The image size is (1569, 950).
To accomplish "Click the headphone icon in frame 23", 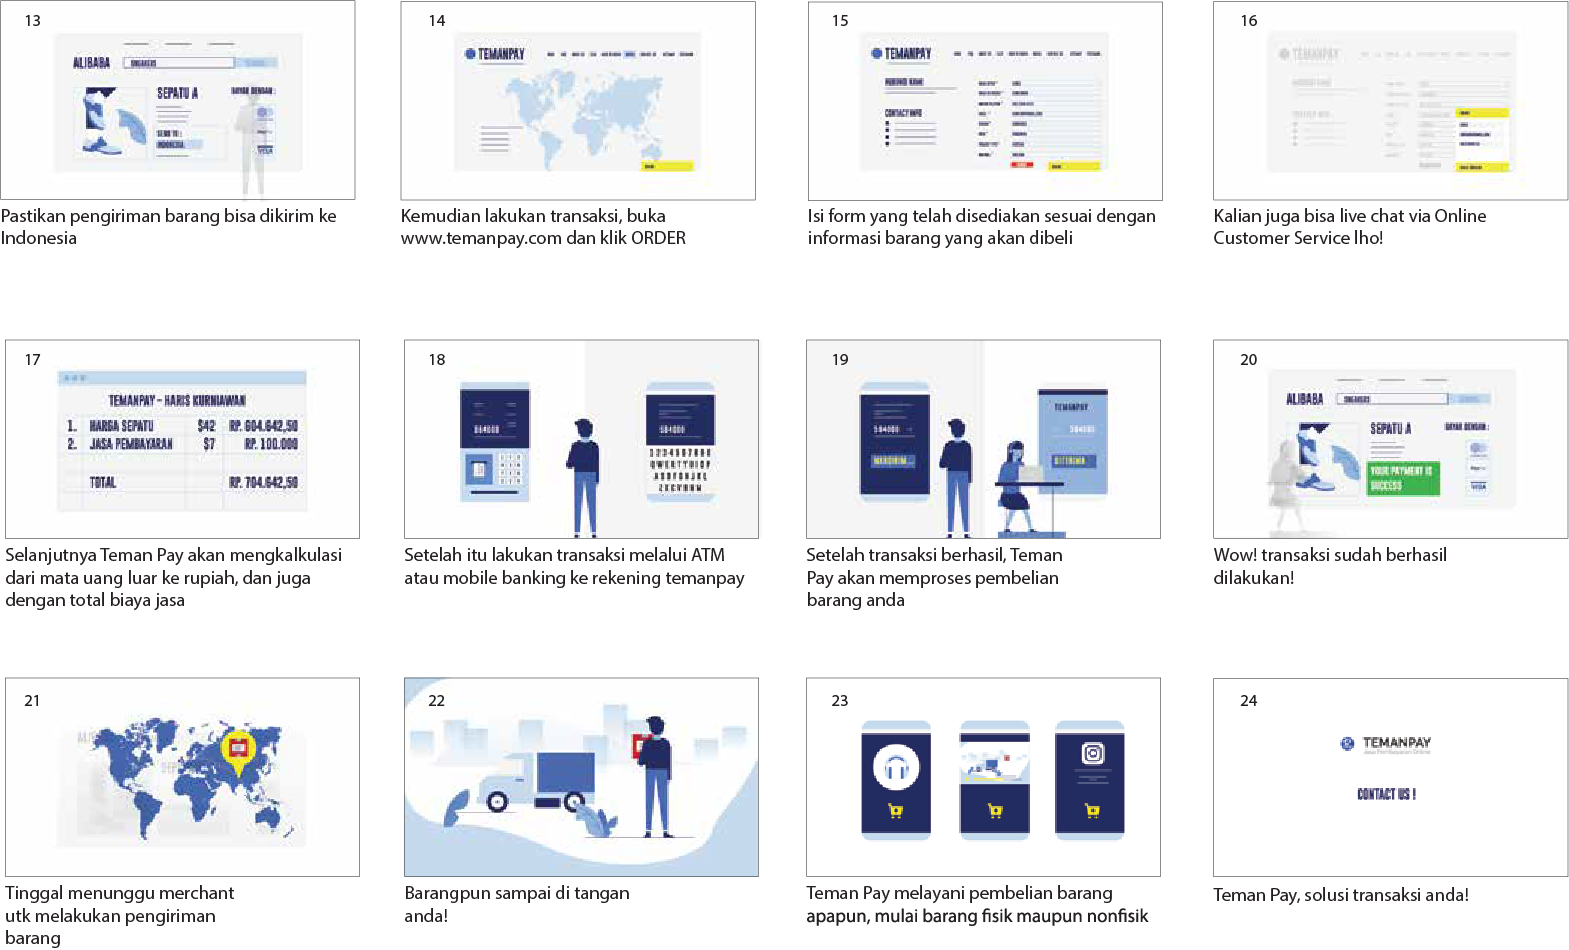I will (896, 767).
